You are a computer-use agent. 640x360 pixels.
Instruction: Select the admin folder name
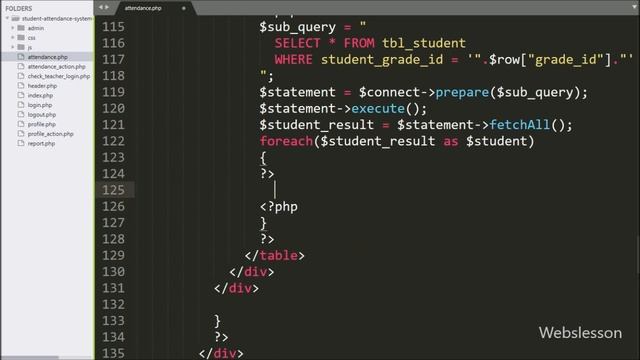[36, 28]
